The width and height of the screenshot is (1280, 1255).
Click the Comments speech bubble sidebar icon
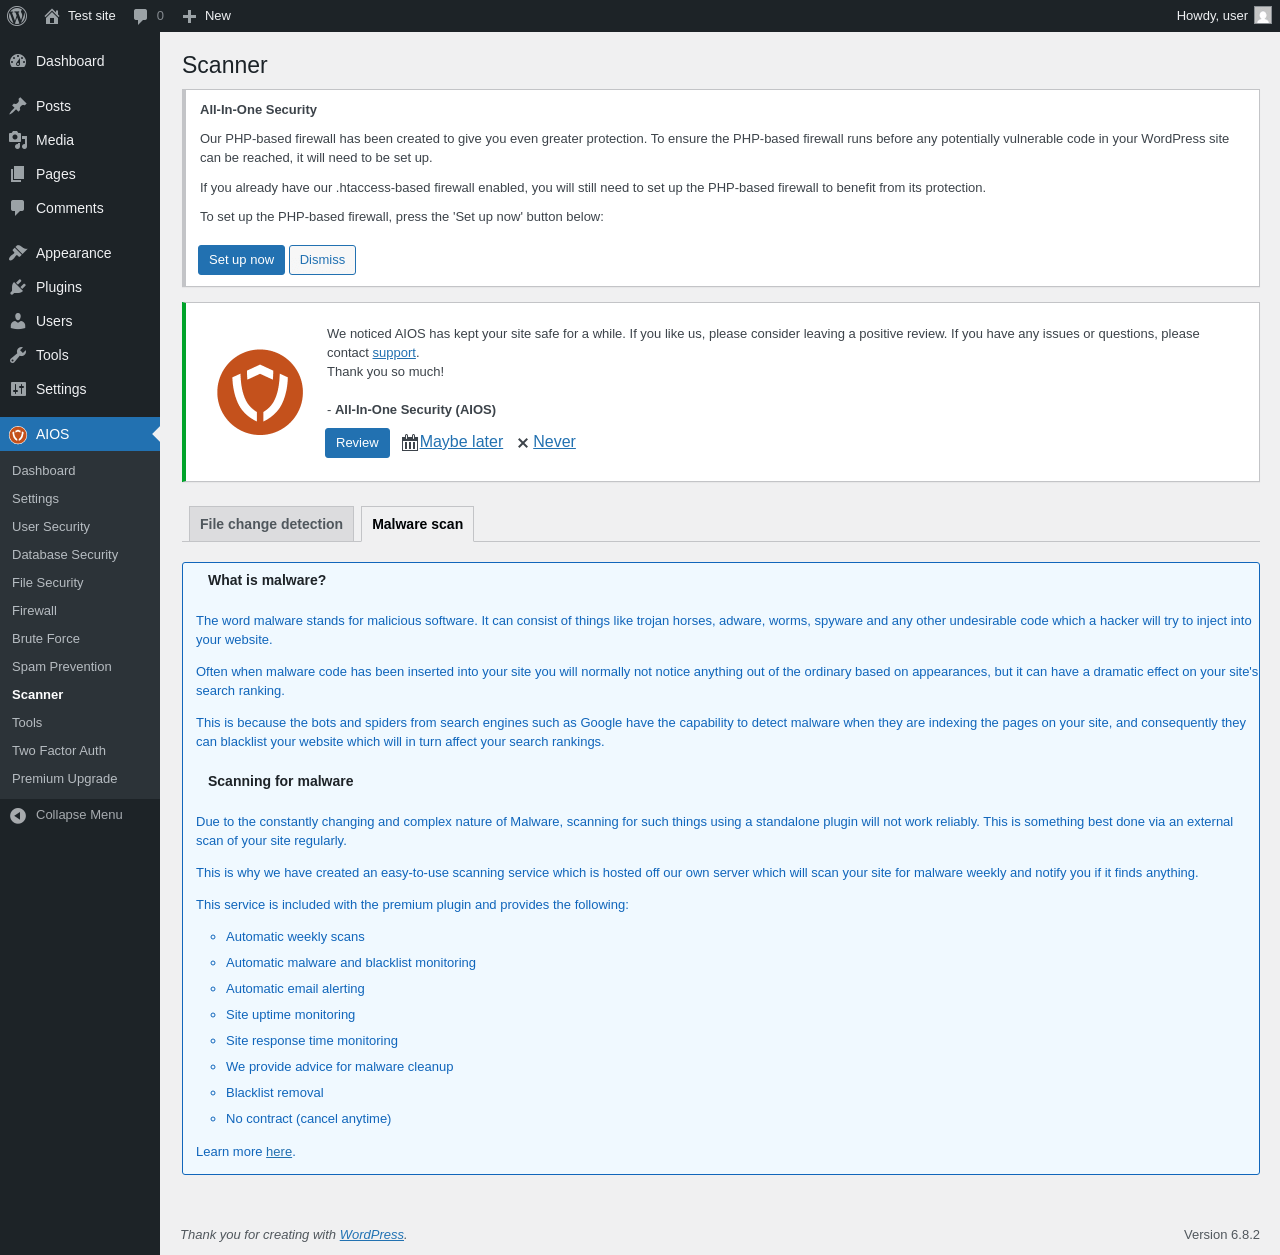point(18,208)
